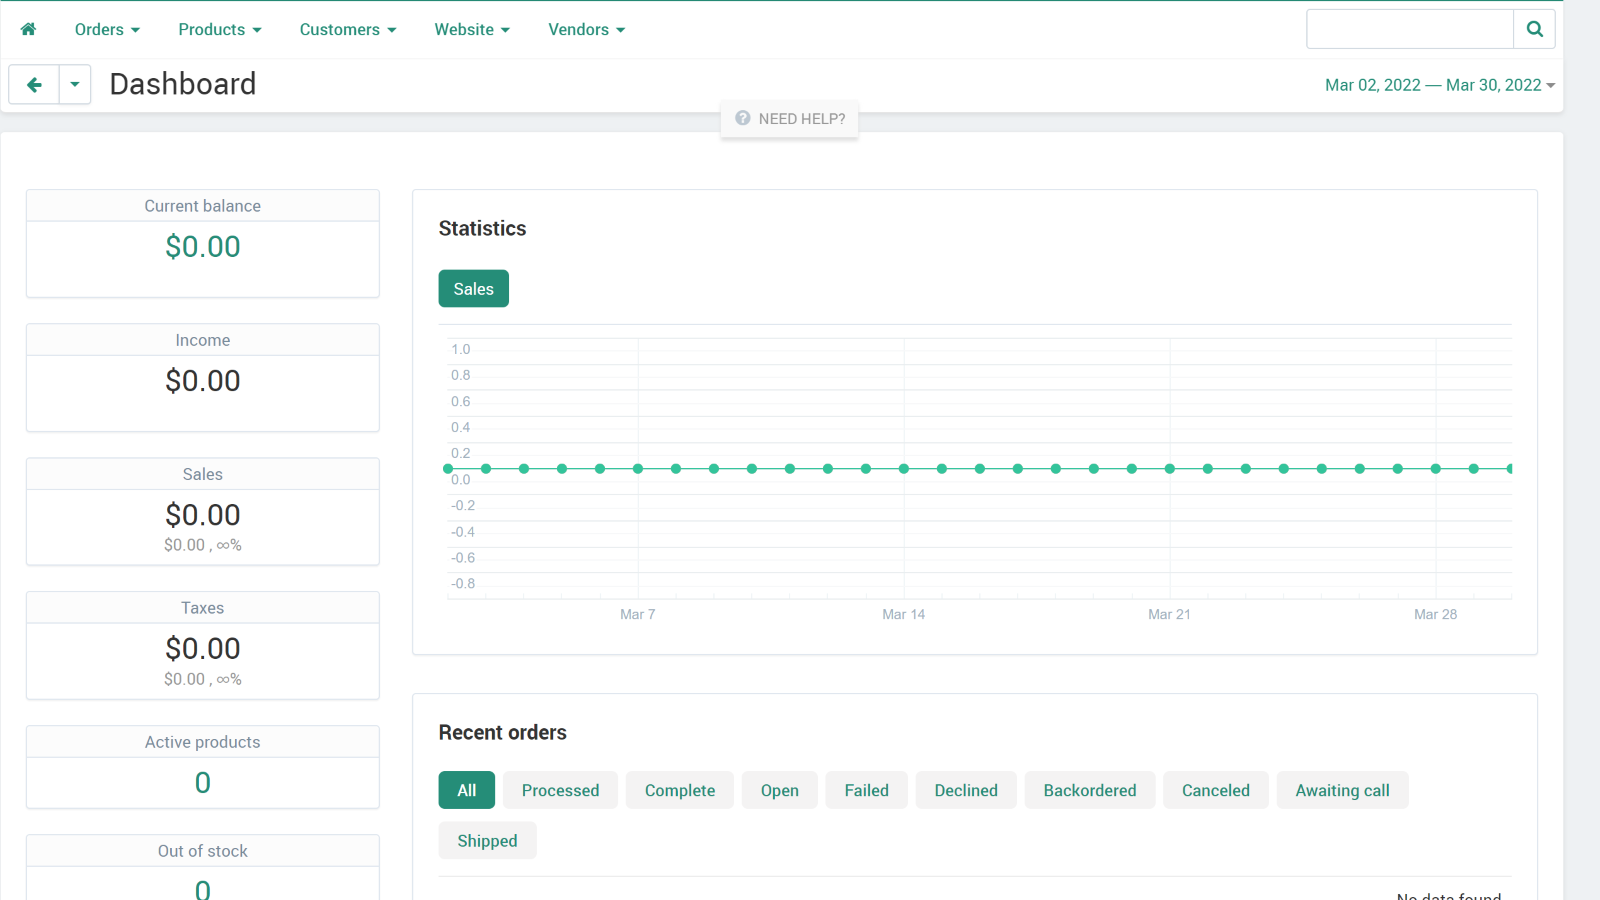Image resolution: width=1600 pixels, height=900 pixels.
Task: Open the Products menu
Action: point(220,29)
